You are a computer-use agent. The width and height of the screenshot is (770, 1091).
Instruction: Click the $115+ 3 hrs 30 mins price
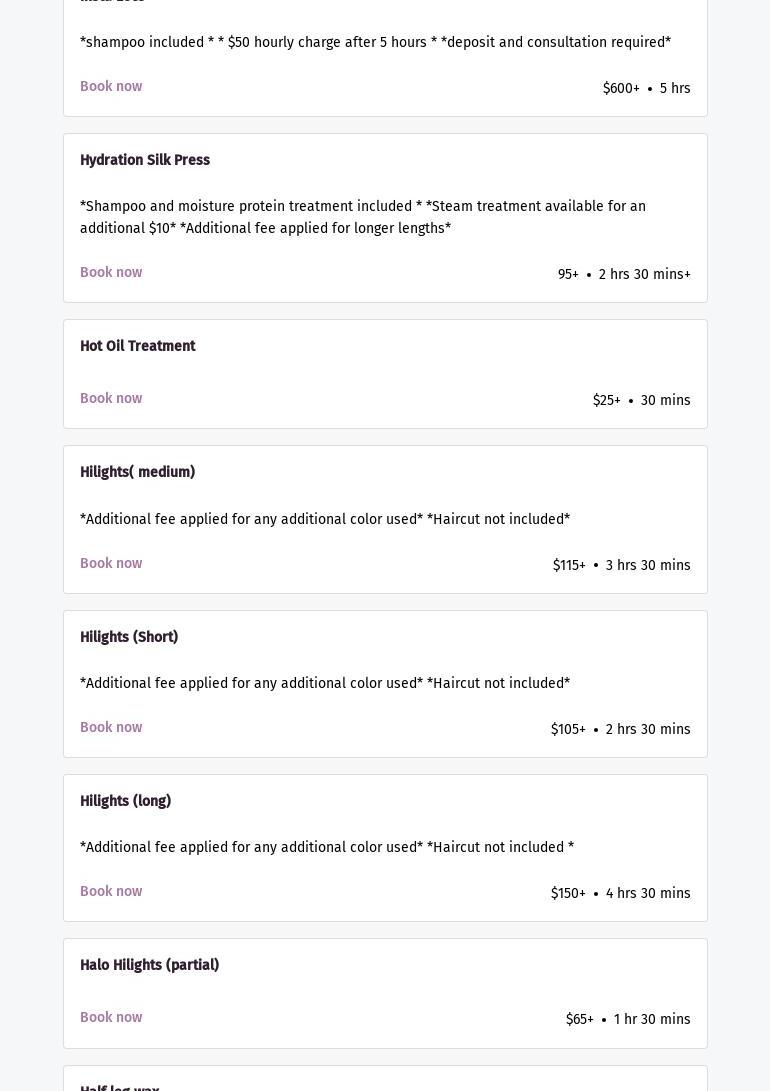point(621,566)
